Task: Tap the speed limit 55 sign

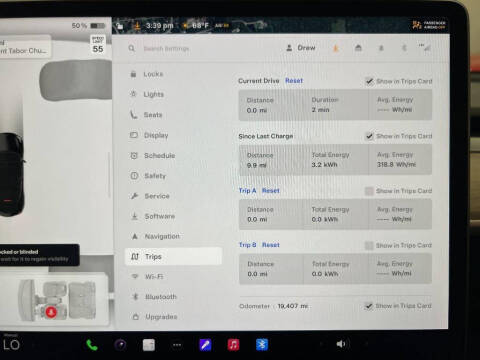Action: (98, 45)
